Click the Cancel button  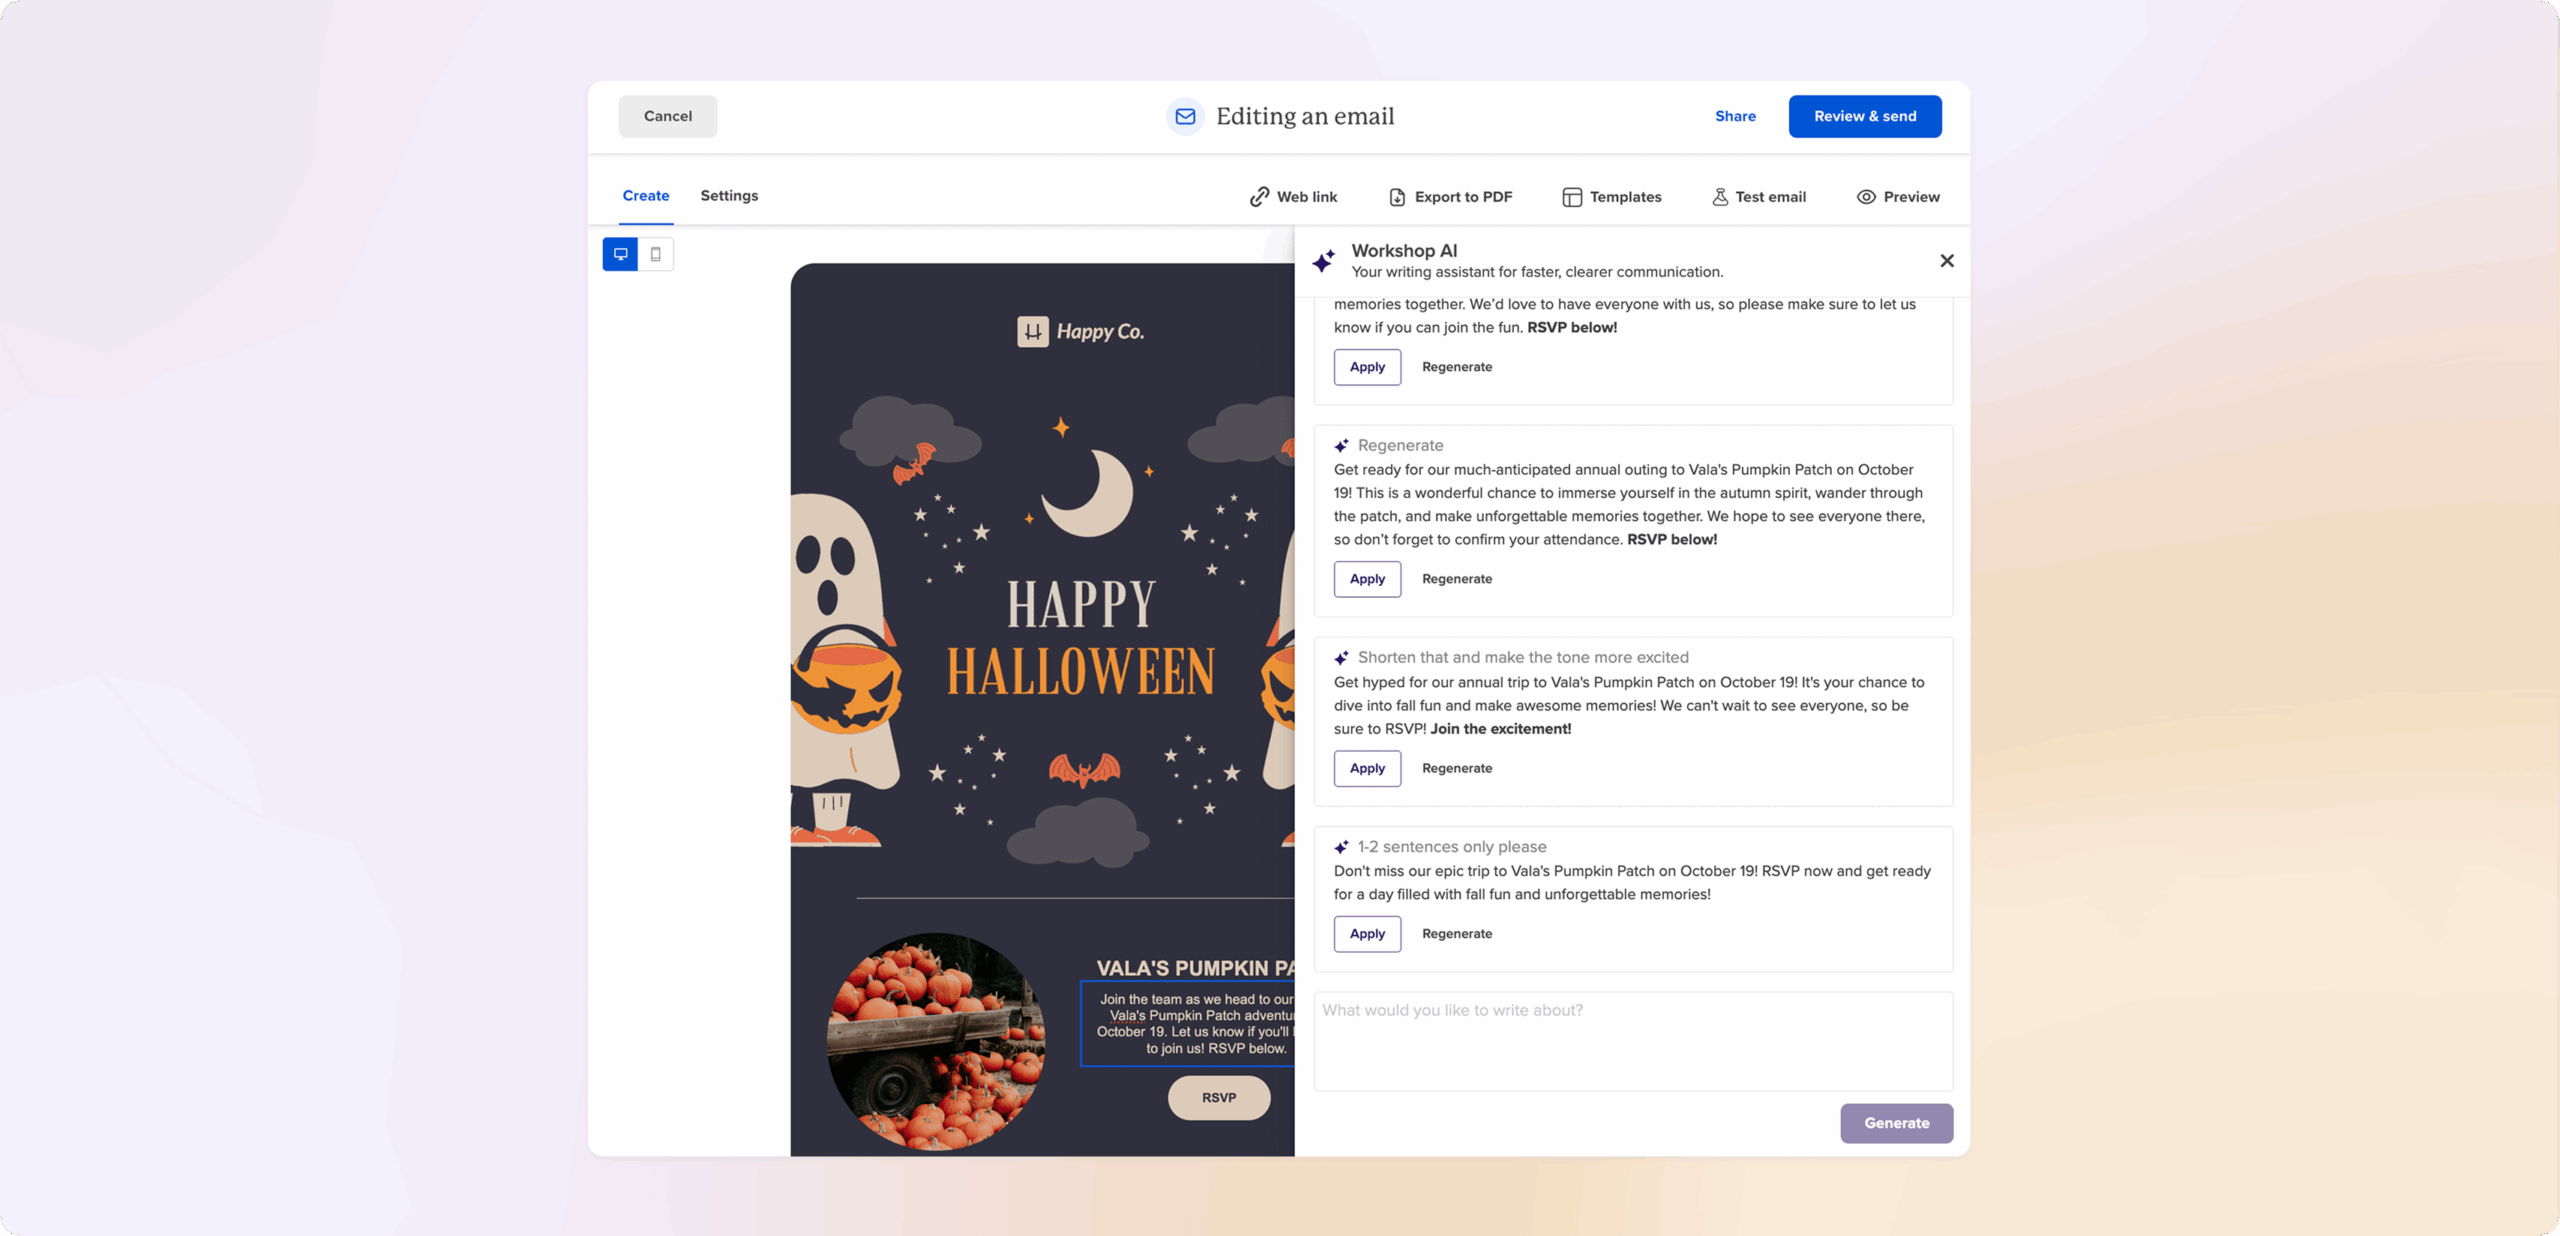pyautogui.click(x=668, y=116)
